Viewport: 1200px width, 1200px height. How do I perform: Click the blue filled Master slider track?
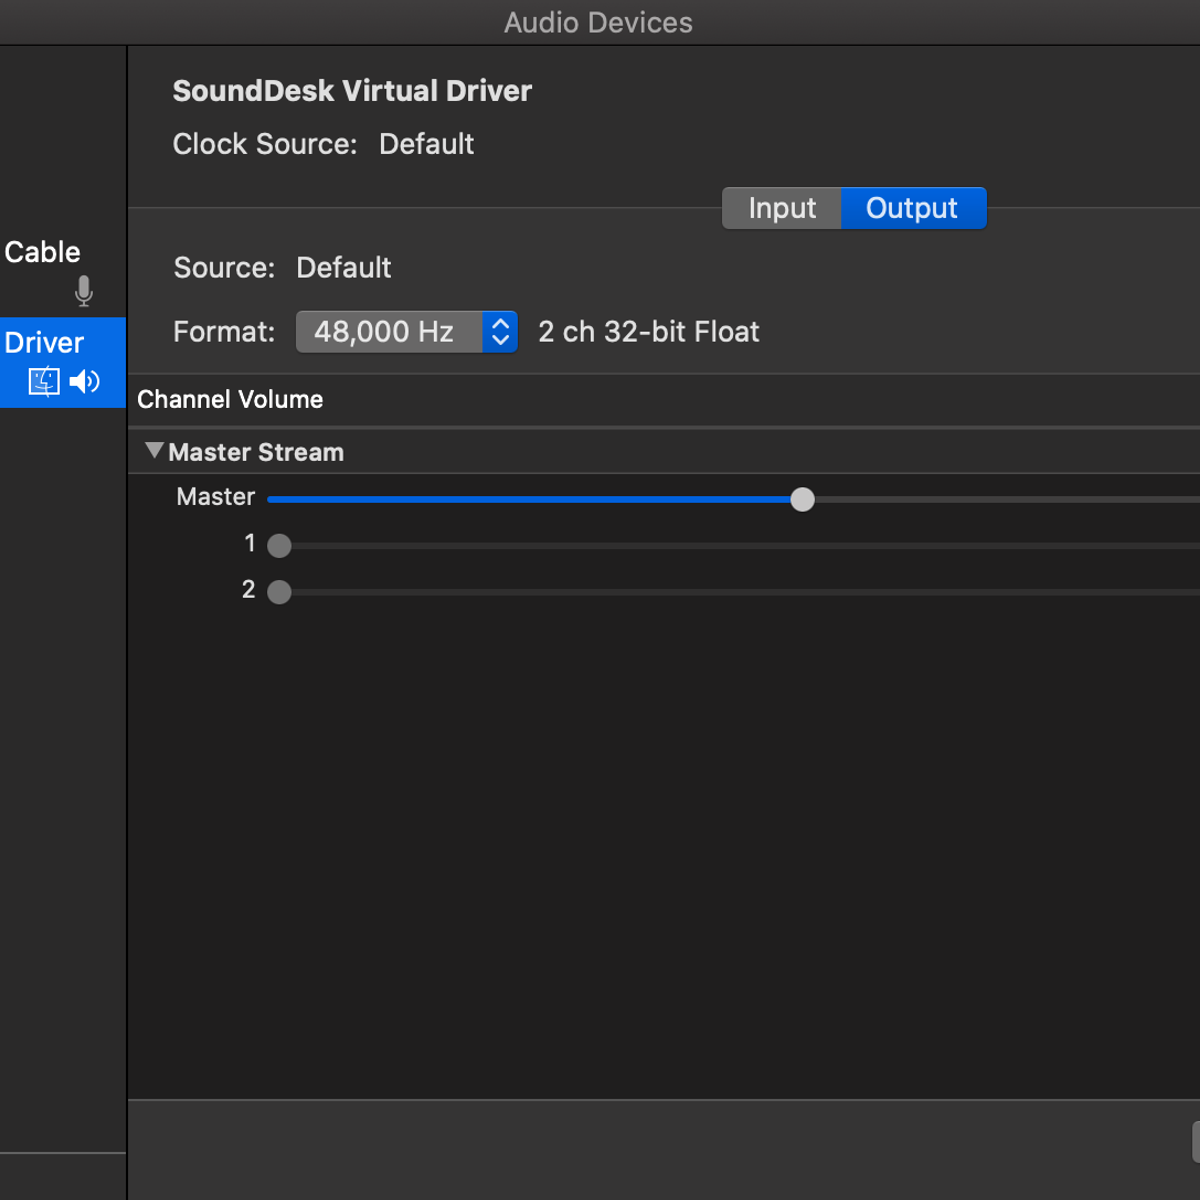click(530, 500)
